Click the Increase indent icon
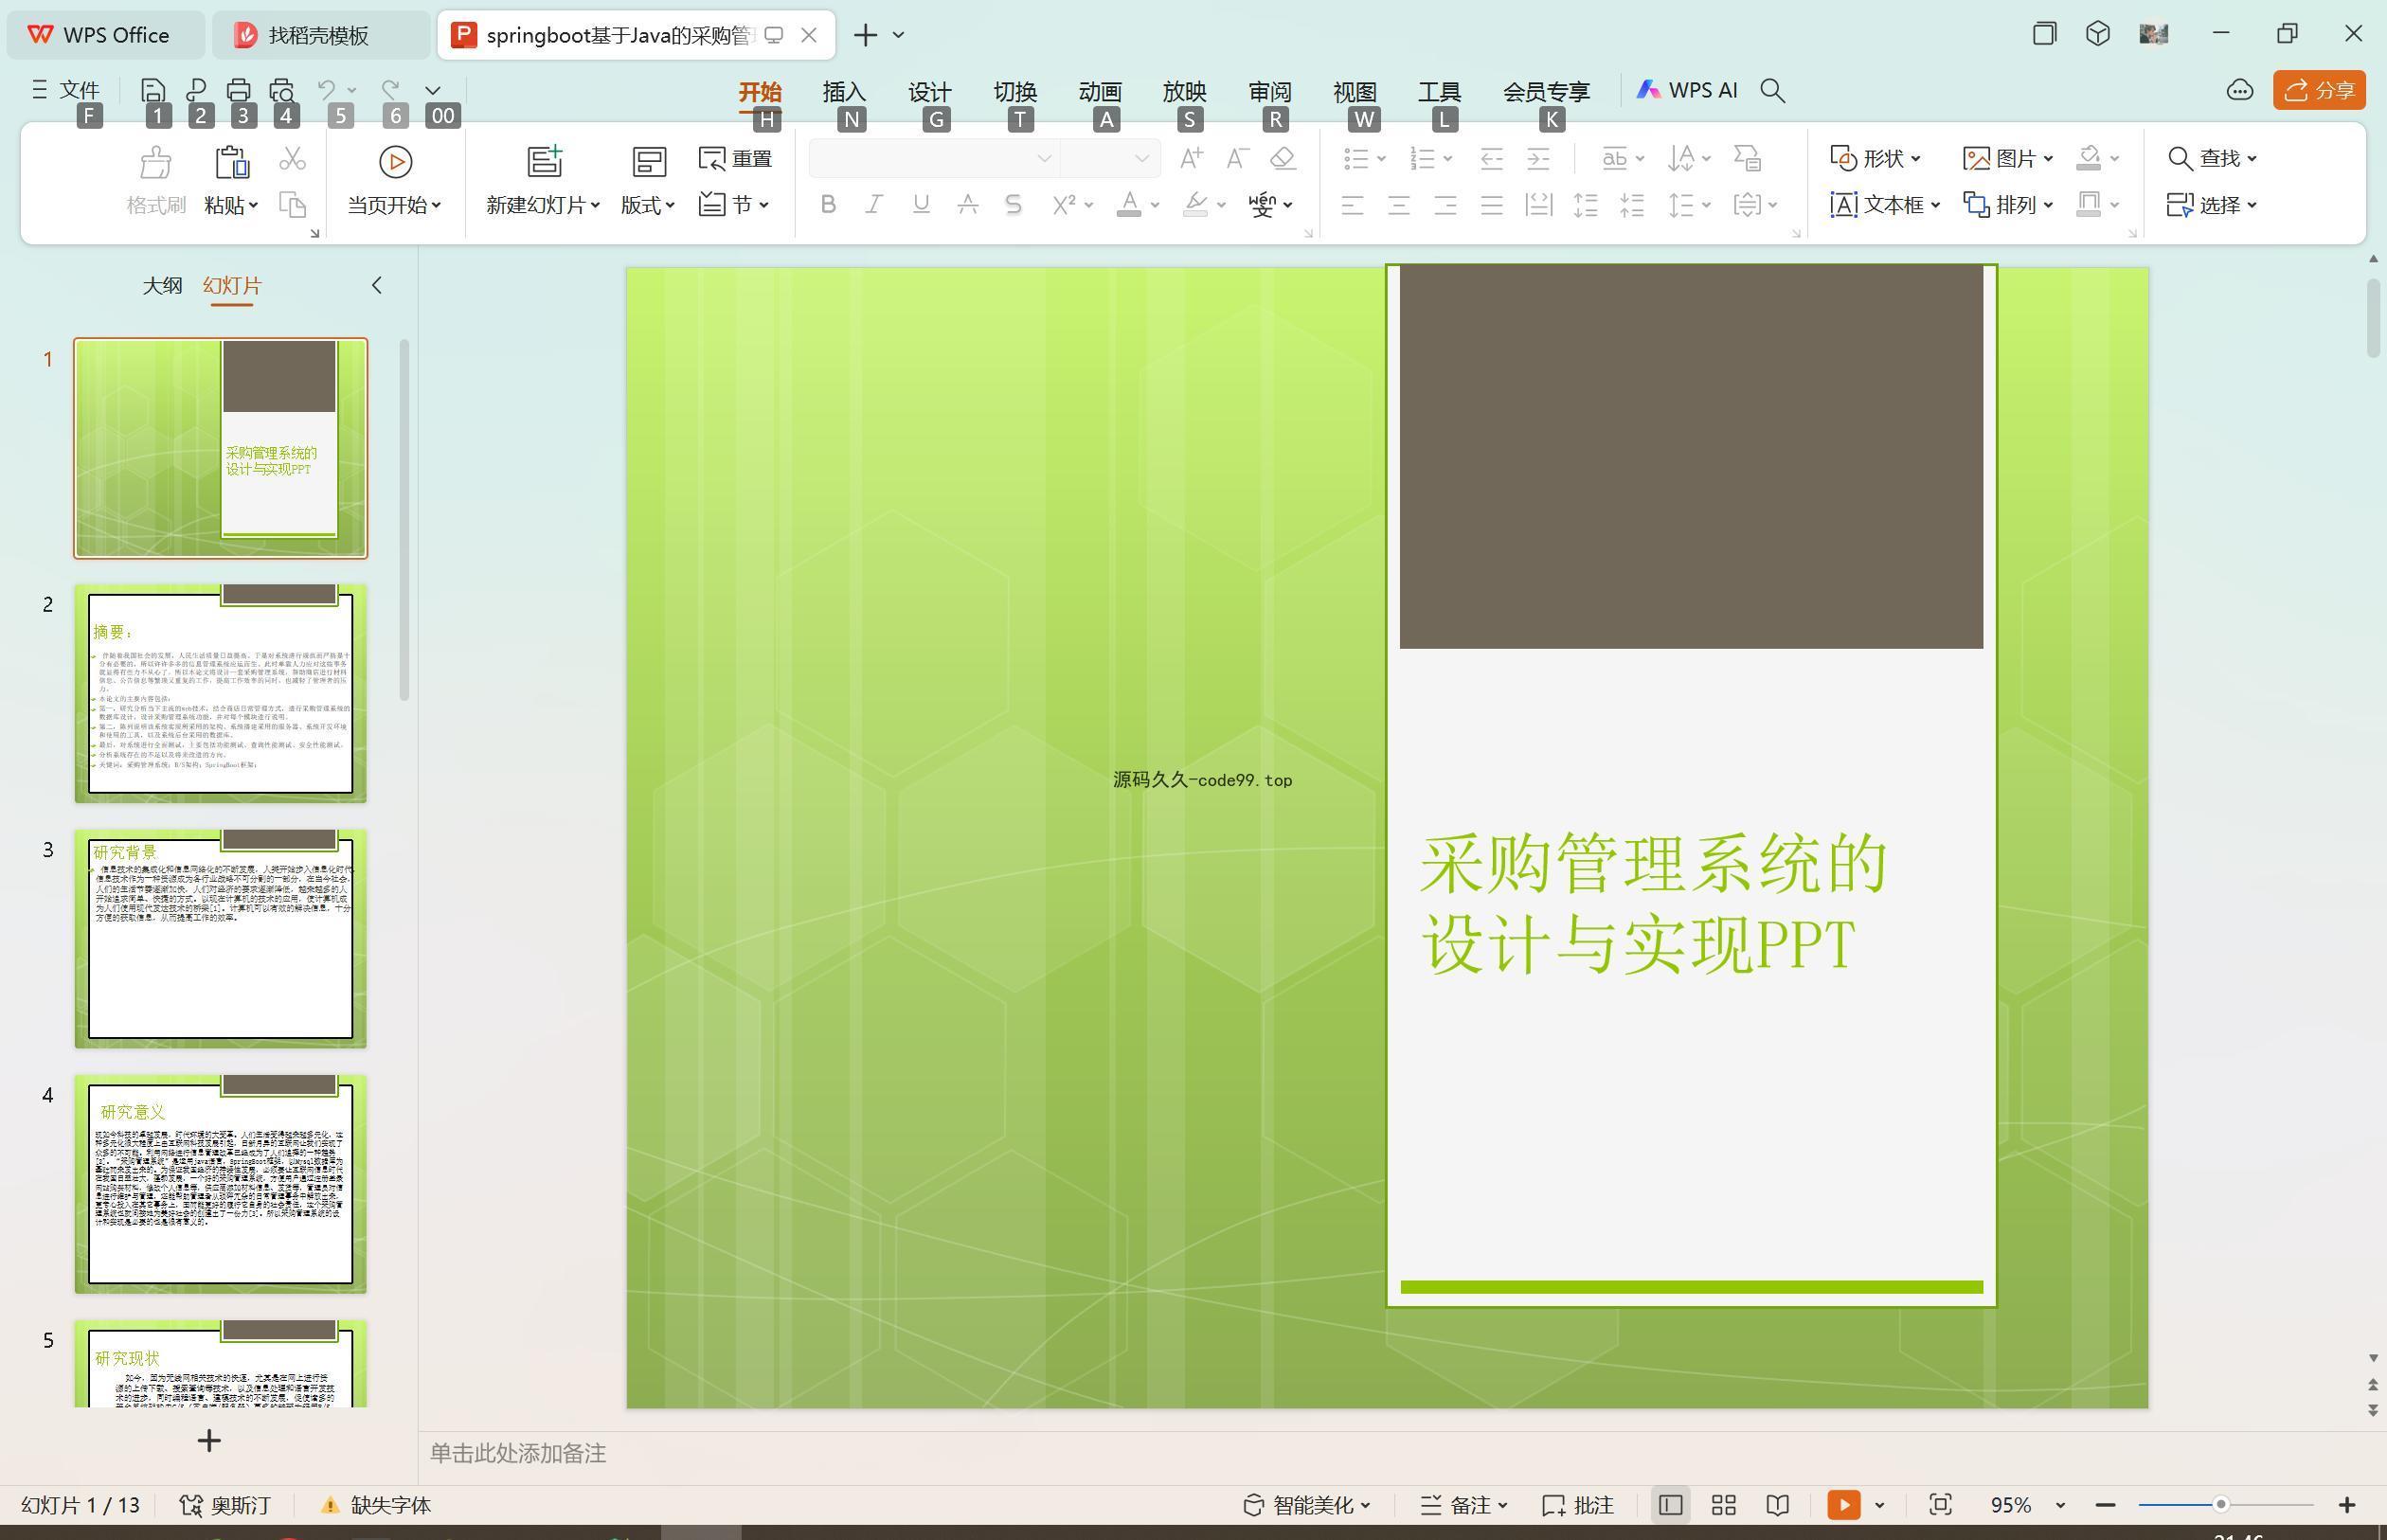This screenshot has height=1540, width=2387. click(1538, 158)
